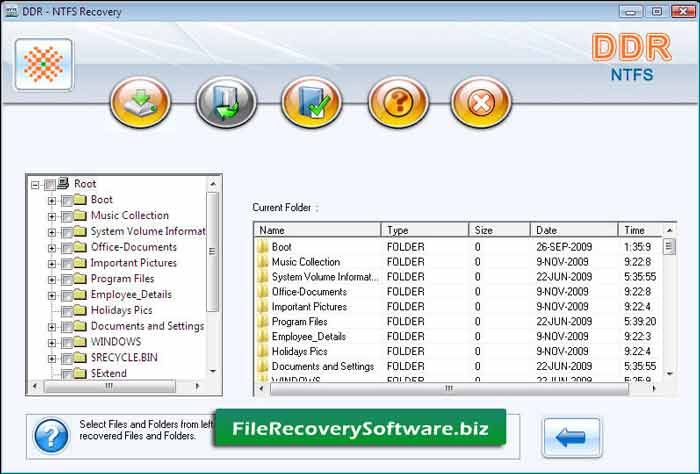
Task: Click FOLDER type in Holidays Pics row
Action: 405,351
